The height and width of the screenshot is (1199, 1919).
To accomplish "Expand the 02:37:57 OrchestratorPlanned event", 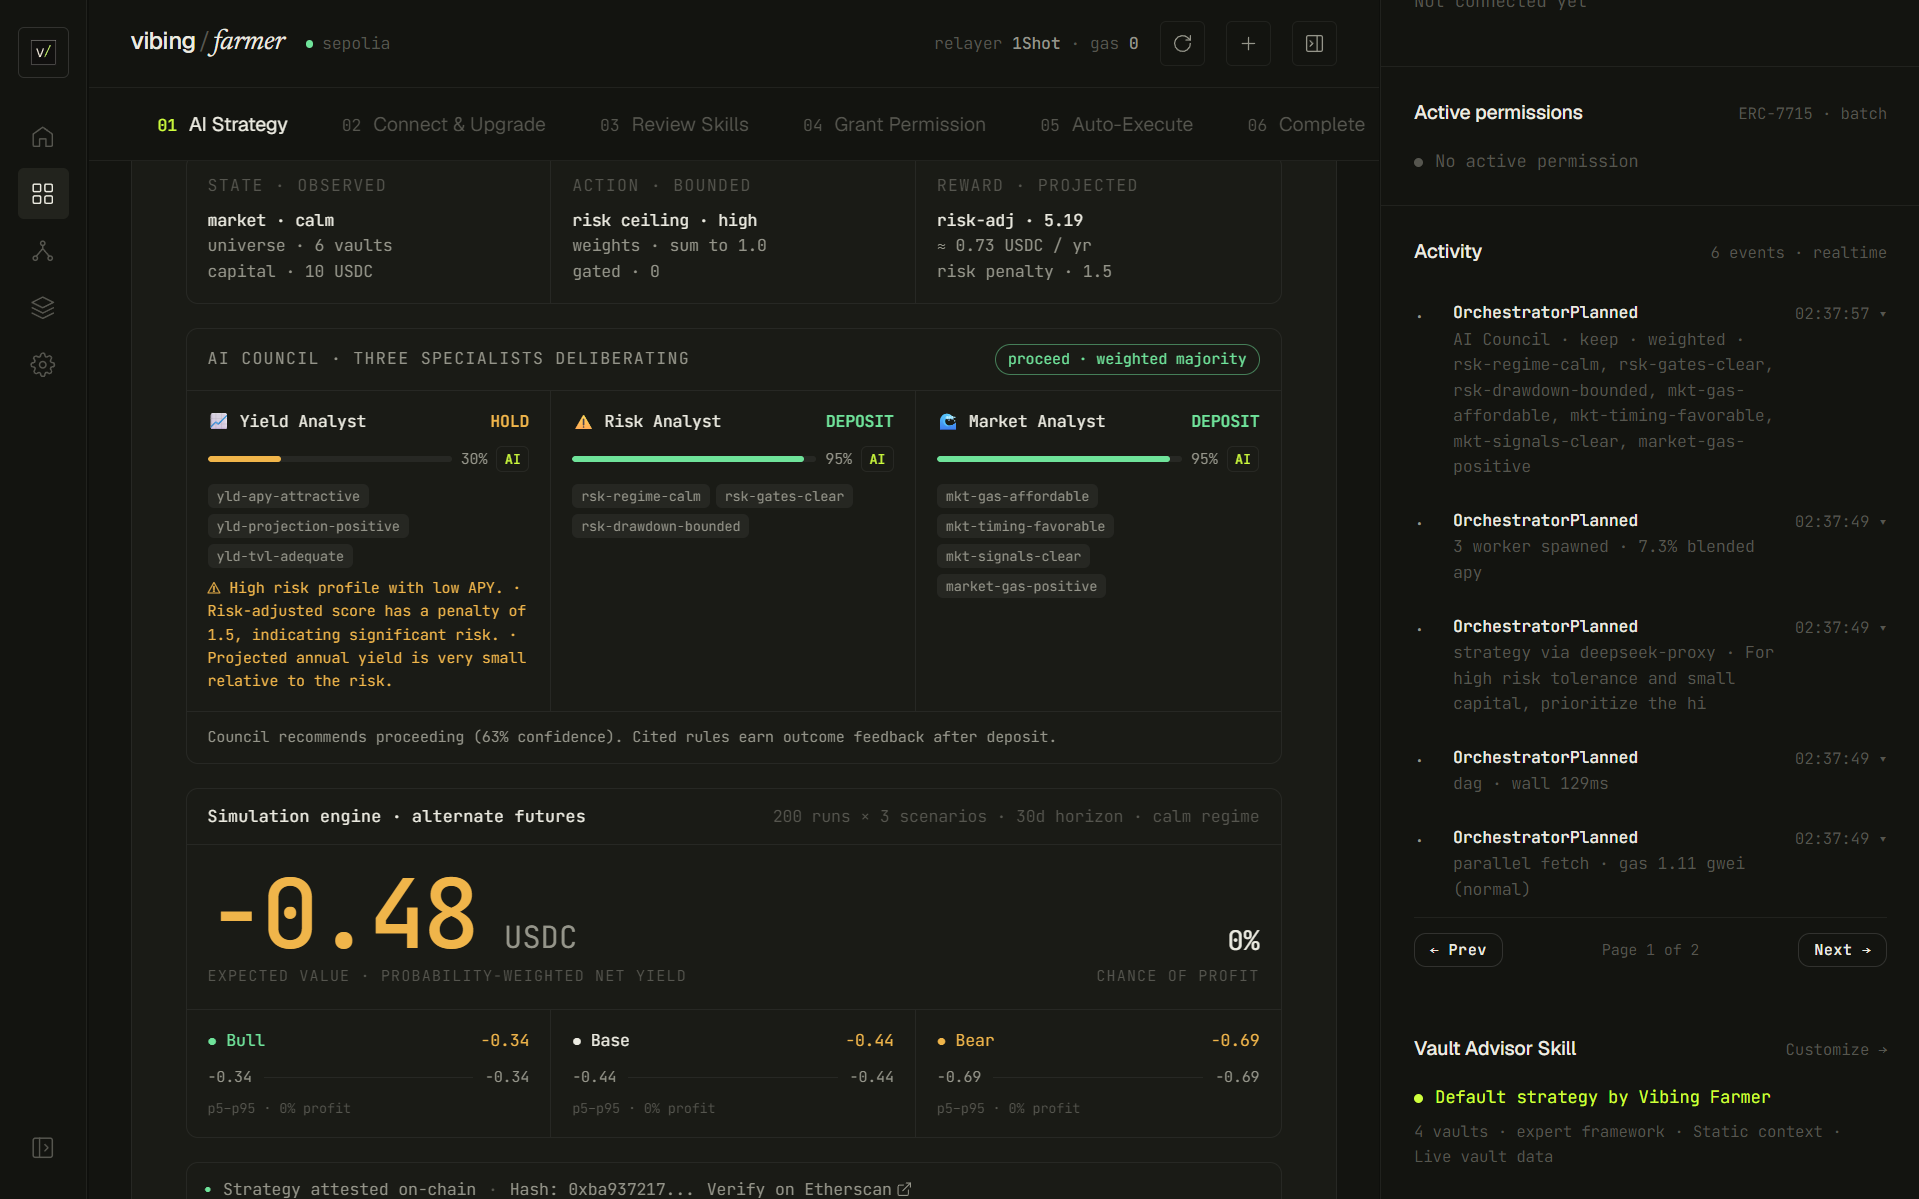I will coord(1882,314).
